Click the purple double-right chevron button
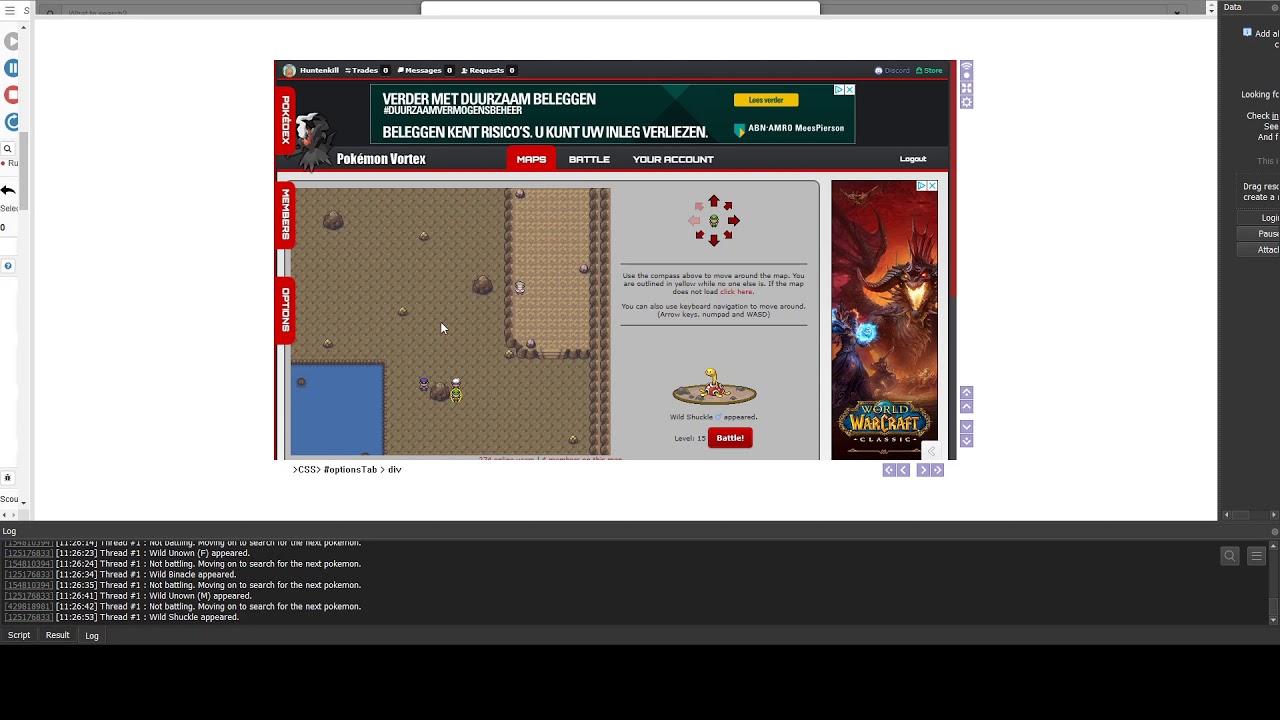The height and width of the screenshot is (720, 1280). point(937,470)
